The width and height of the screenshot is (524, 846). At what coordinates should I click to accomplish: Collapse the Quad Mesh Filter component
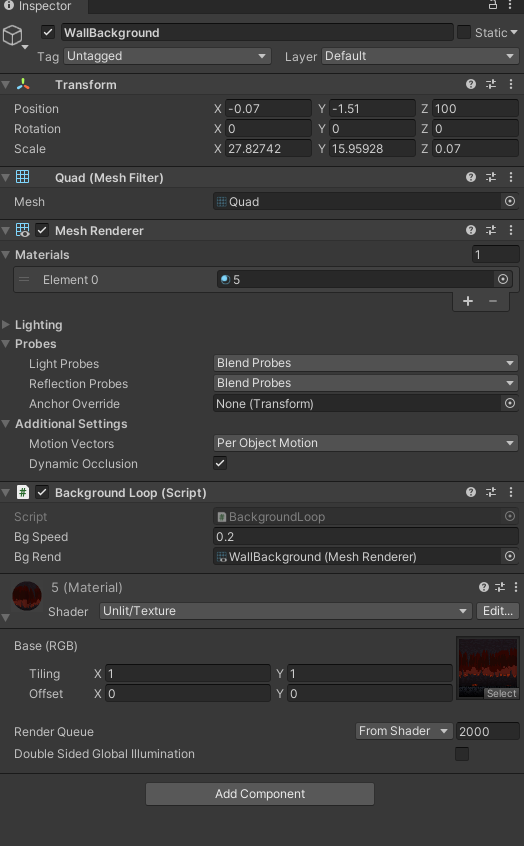[6, 178]
